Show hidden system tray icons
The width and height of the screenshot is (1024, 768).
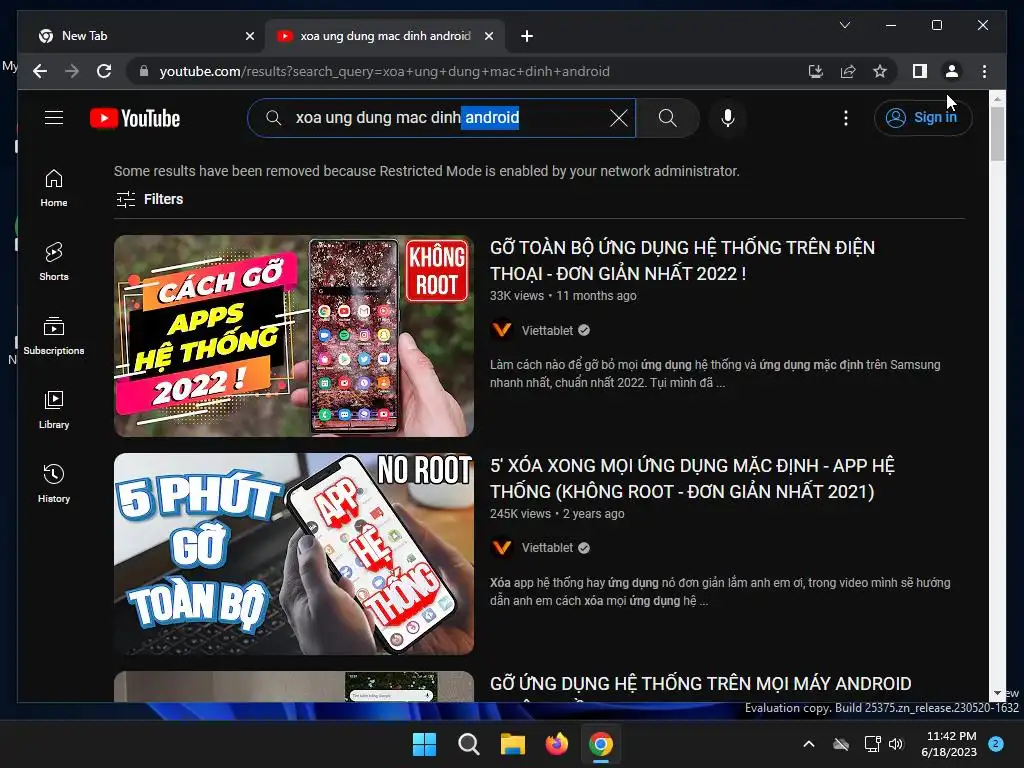(x=808, y=744)
